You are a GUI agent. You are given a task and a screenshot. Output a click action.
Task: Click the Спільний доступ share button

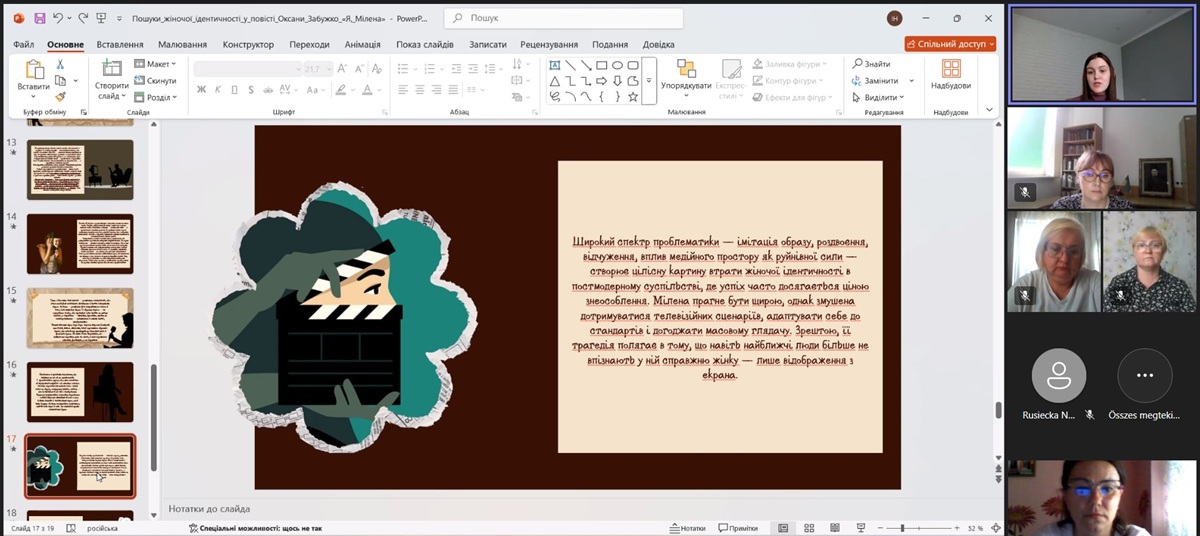click(950, 44)
